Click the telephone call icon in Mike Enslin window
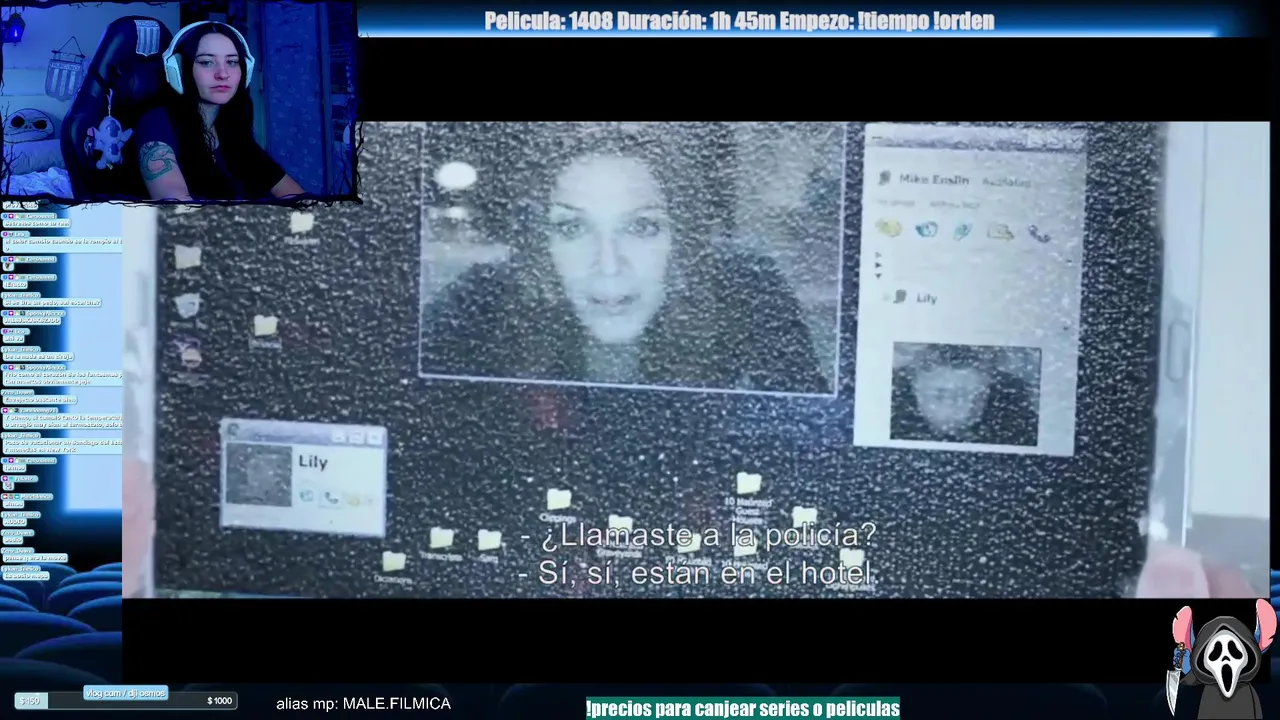 coord(1039,234)
